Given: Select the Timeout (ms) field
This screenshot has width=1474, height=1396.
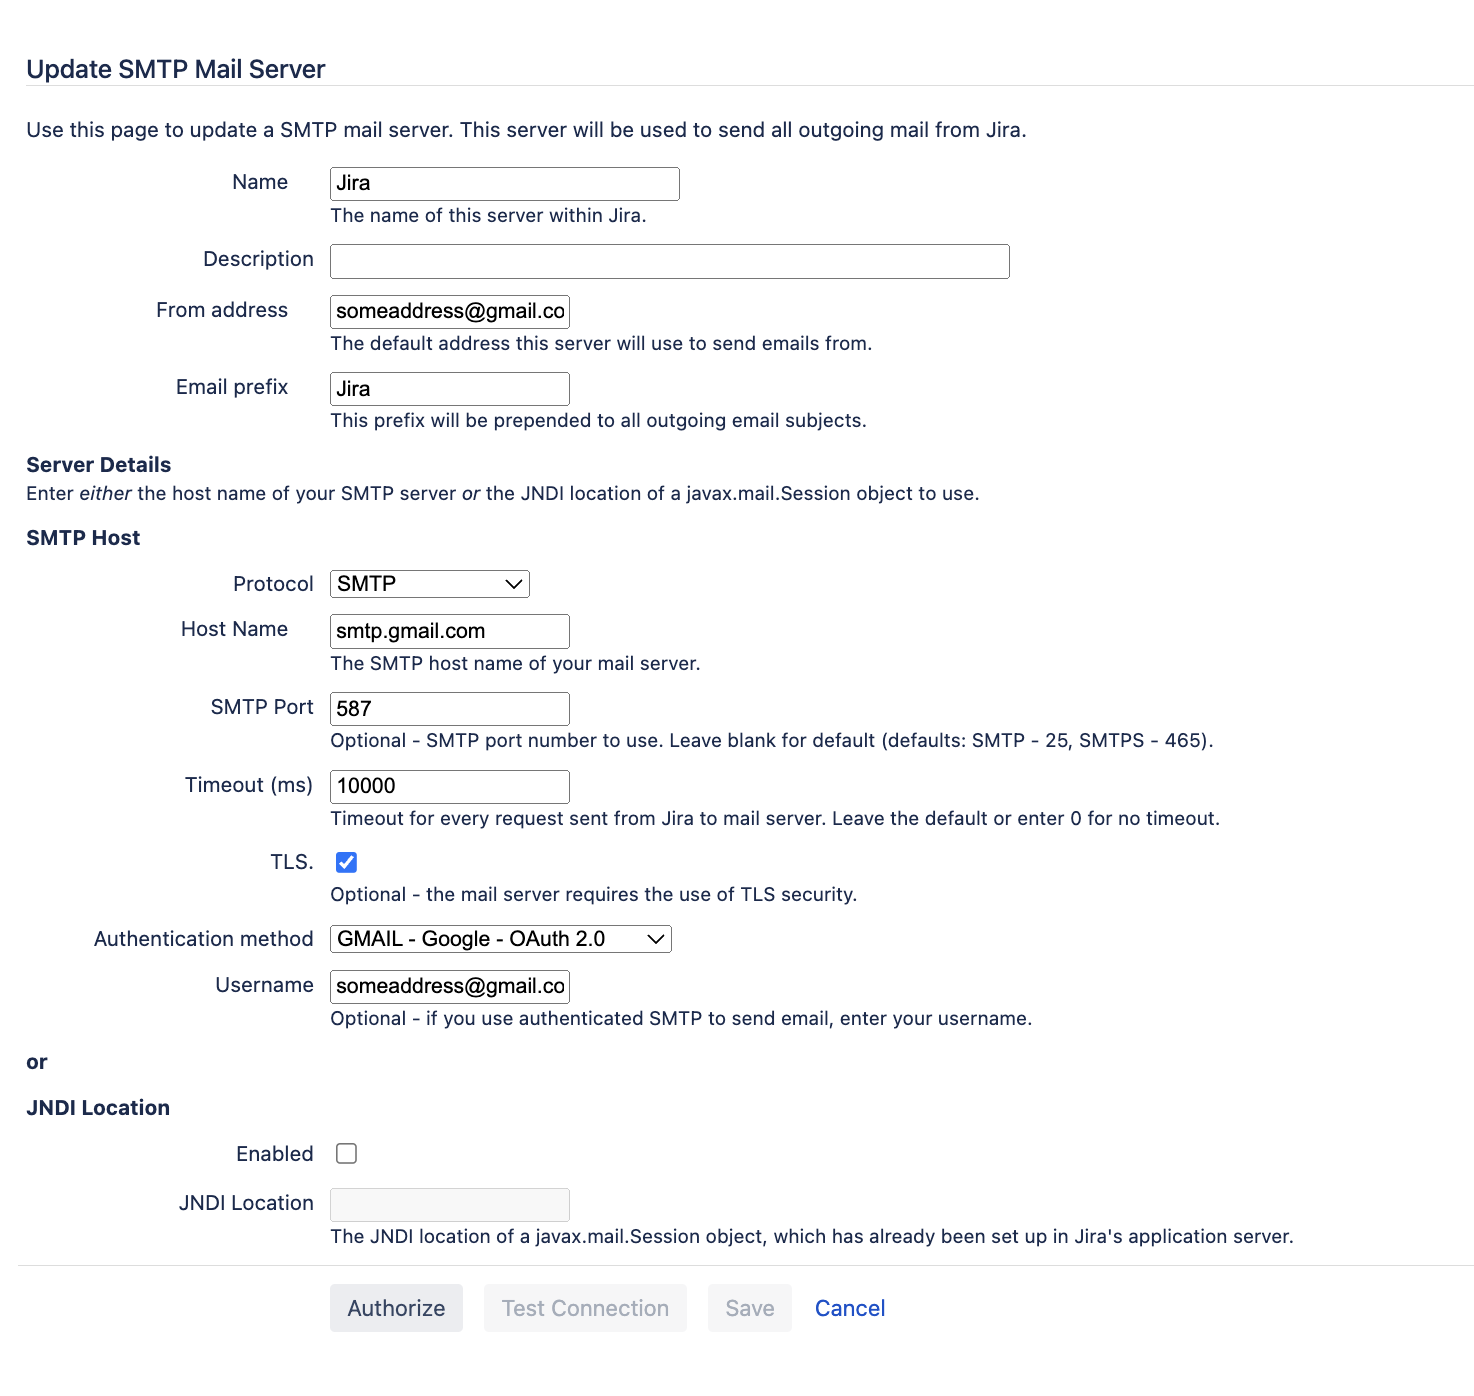Looking at the screenshot, I should click(x=449, y=787).
